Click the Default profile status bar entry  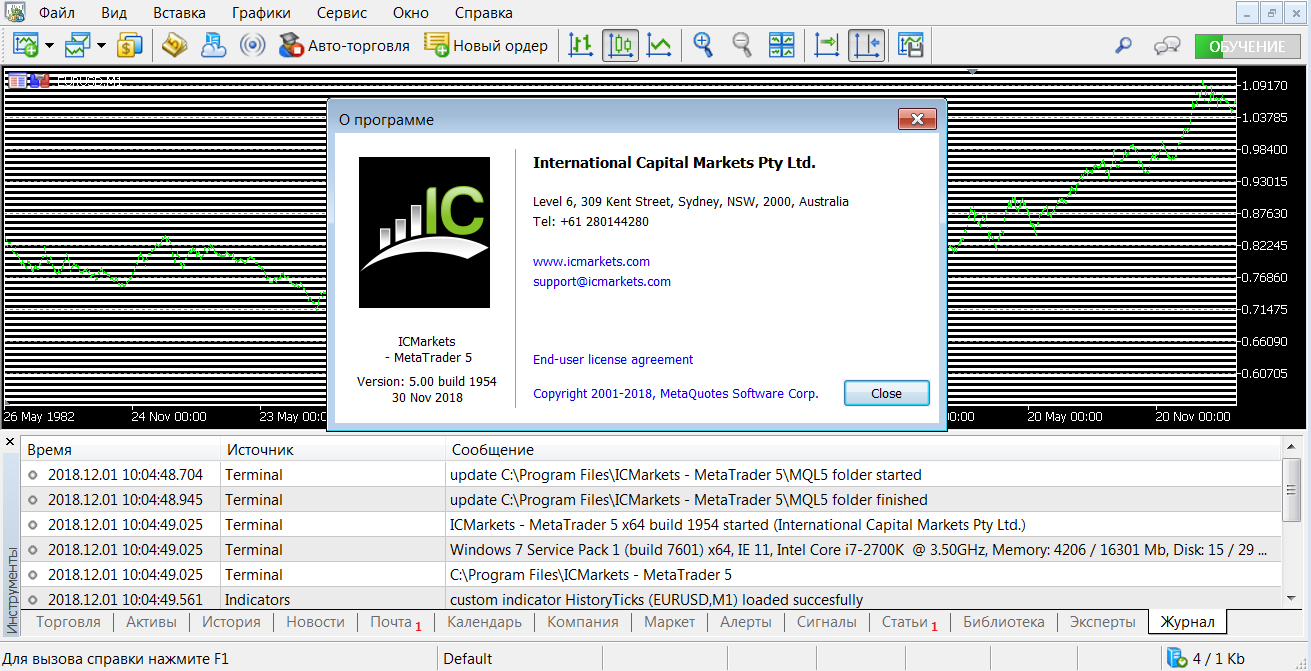click(468, 659)
